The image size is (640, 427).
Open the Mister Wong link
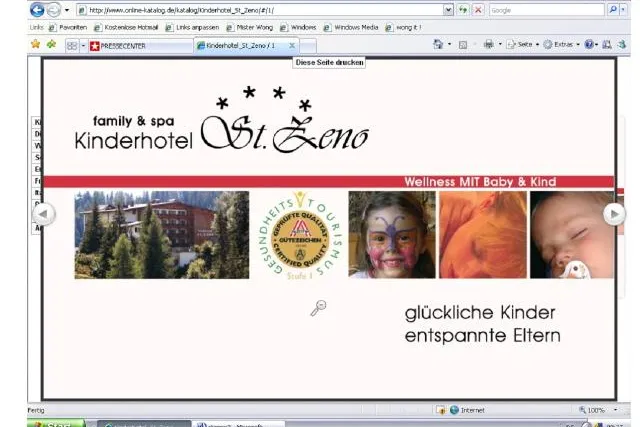point(249,27)
